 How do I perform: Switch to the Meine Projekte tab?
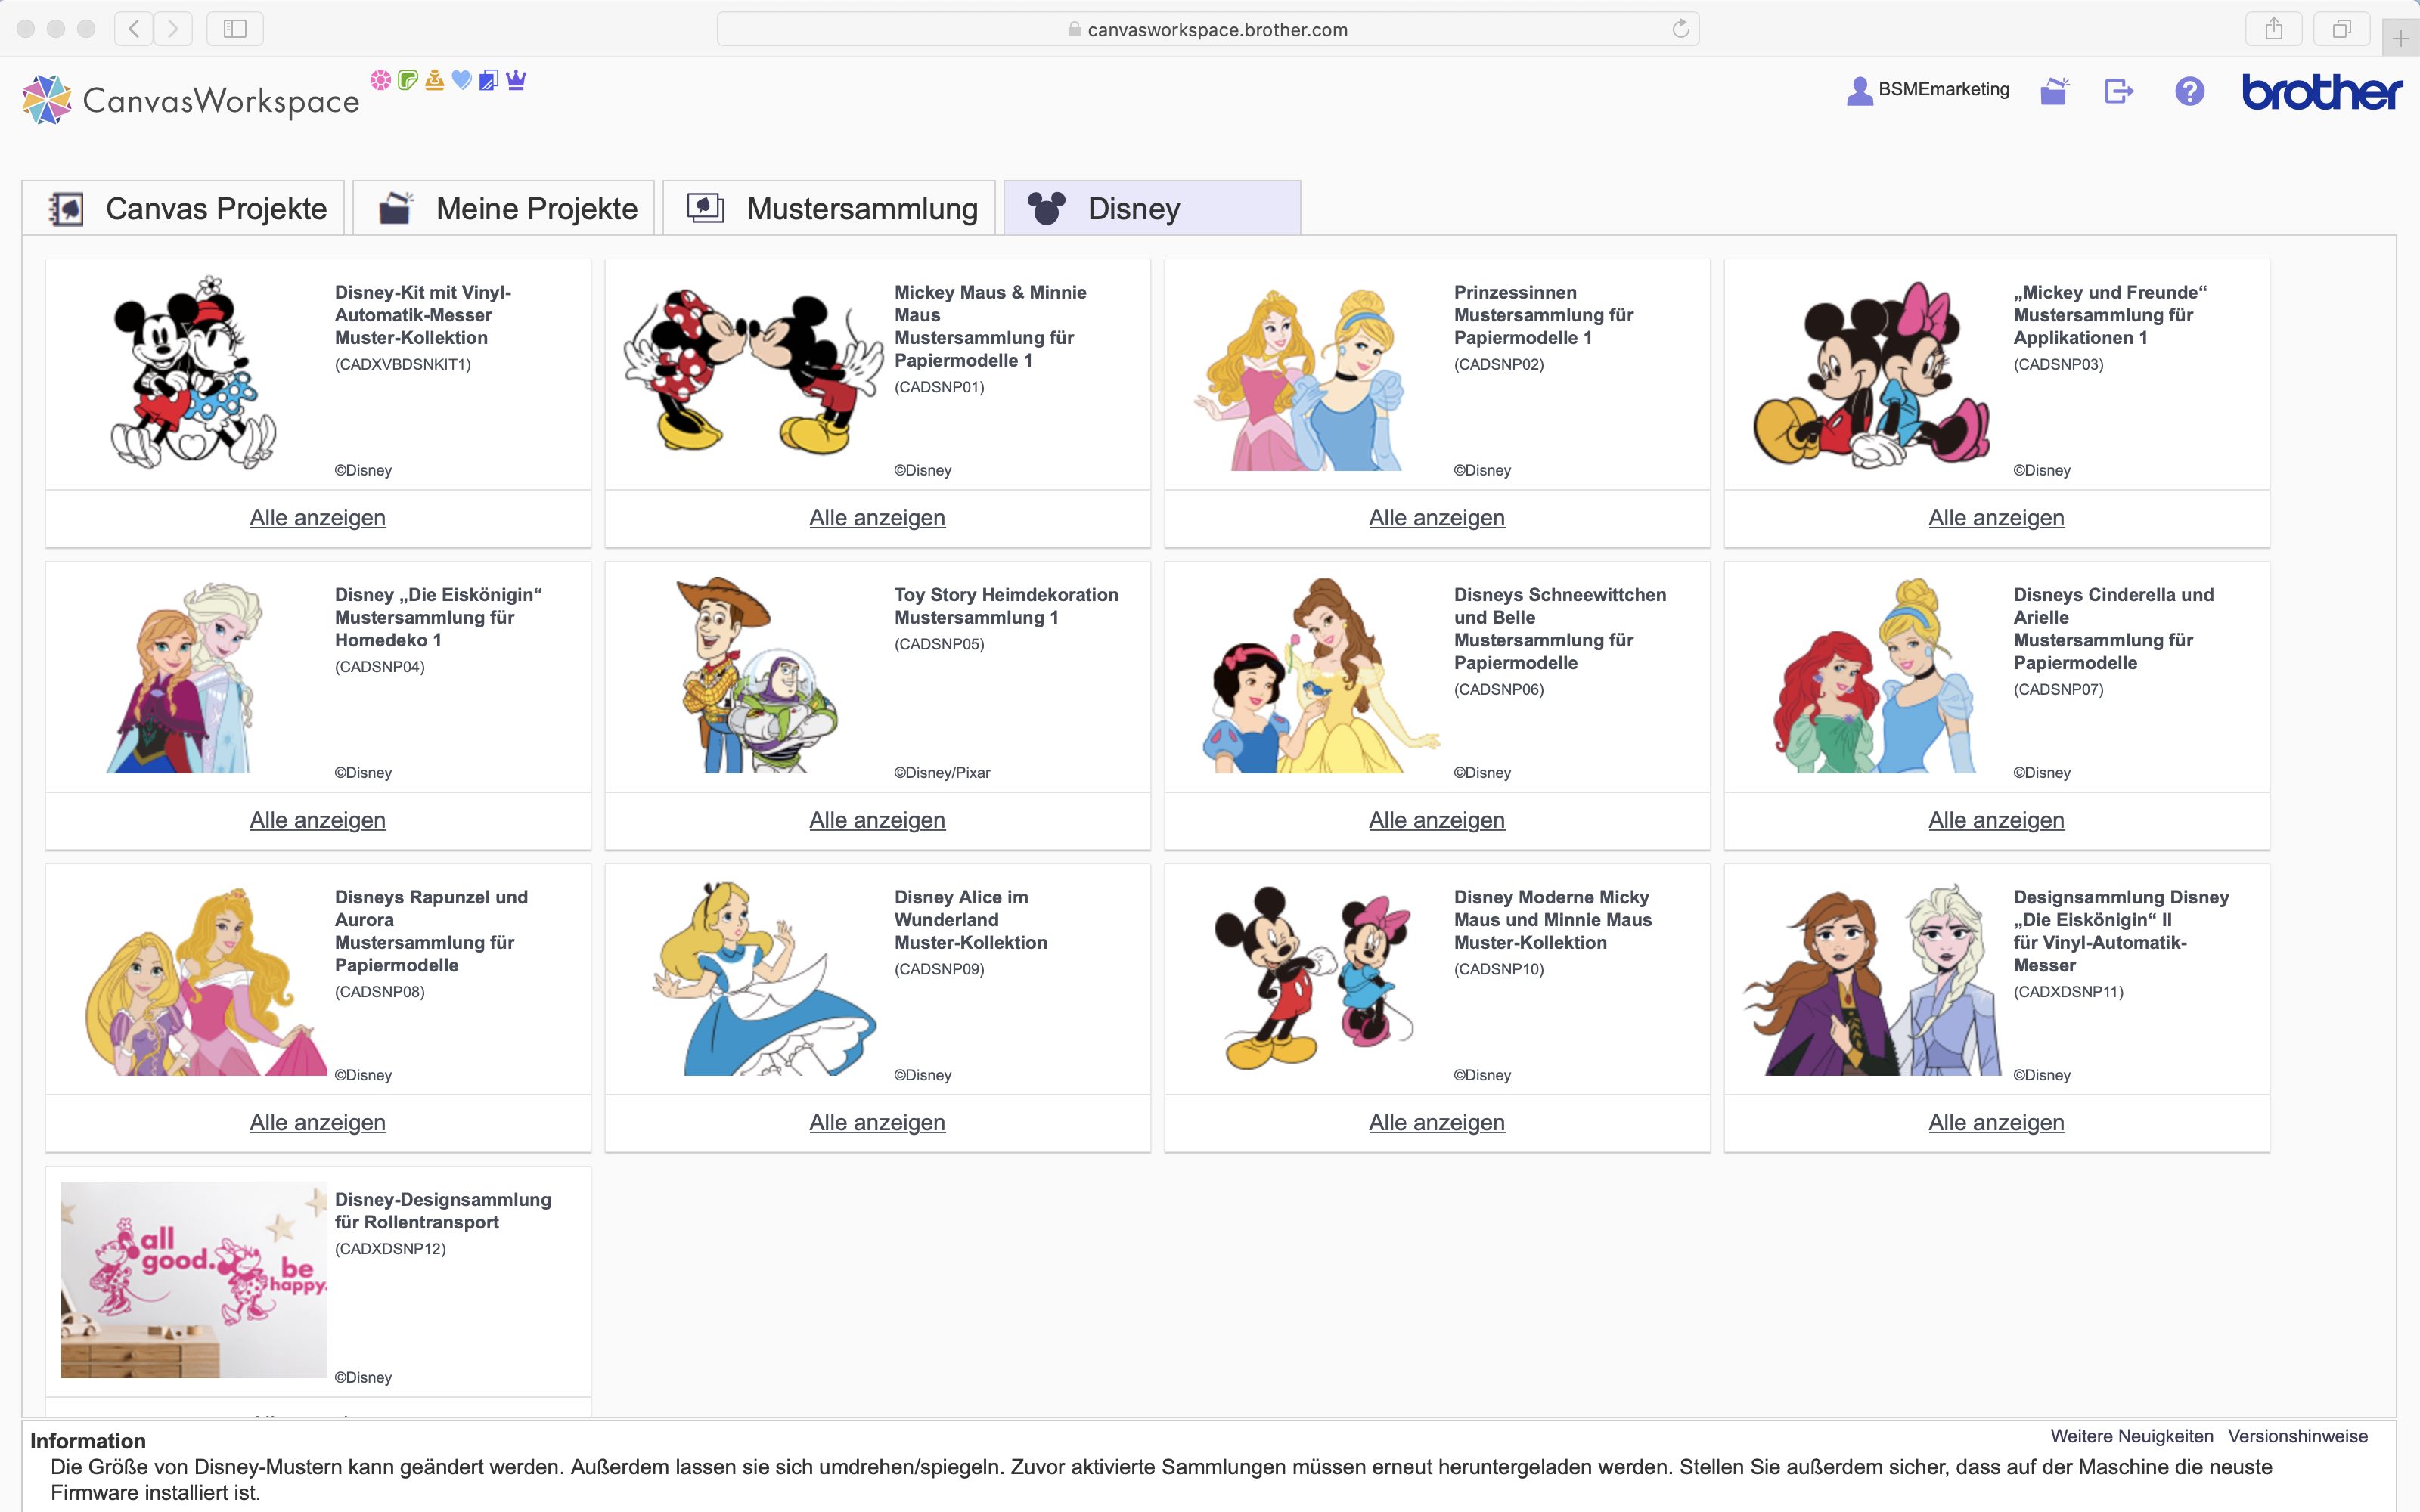coord(504,208)
